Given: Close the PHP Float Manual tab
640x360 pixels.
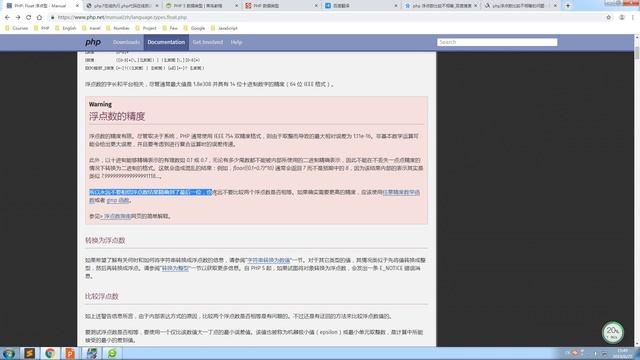Looking at the screenshot, I should (77, 6).
